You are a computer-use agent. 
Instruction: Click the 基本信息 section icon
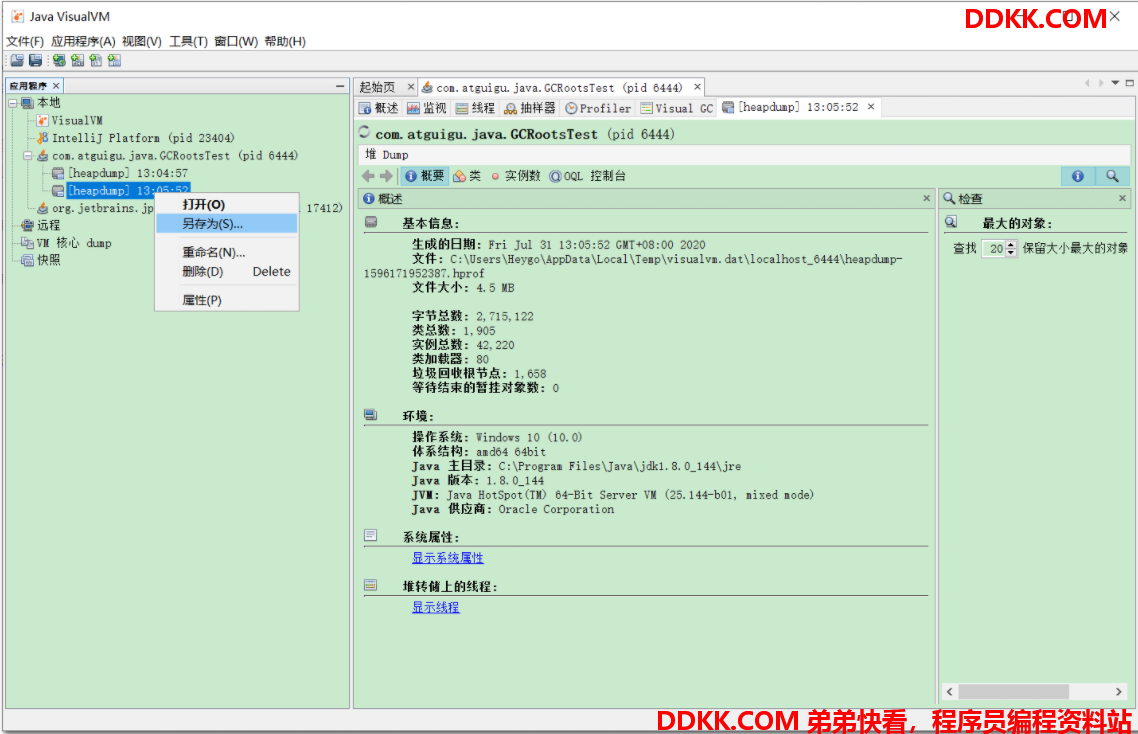(x=371, y=222)
